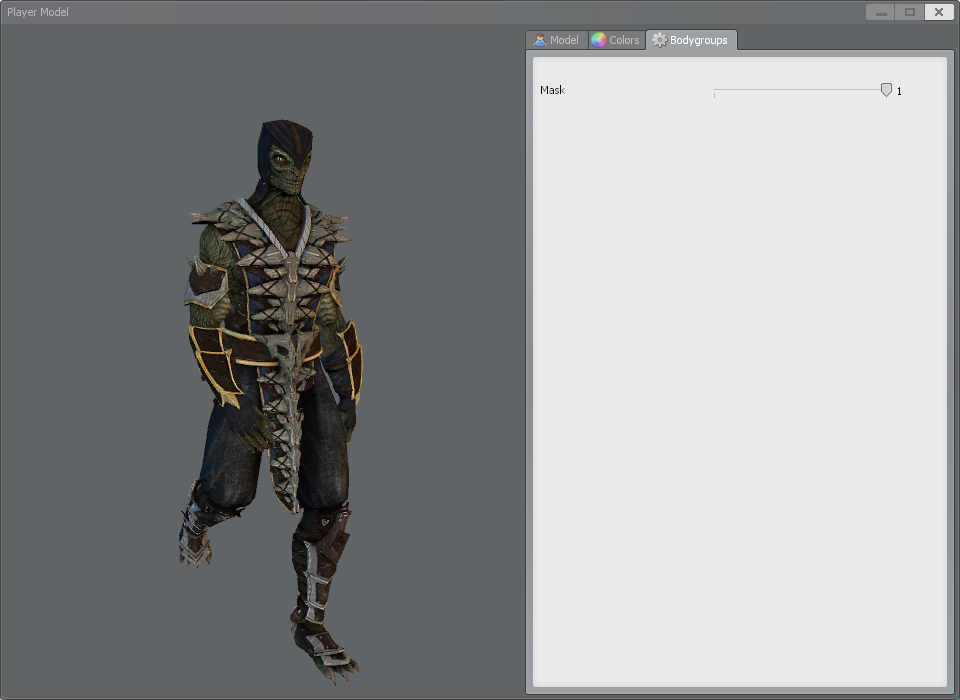Minimize the Player Model window
The height and width of the screenshot is (700, 960).
(x=880, y=12)
